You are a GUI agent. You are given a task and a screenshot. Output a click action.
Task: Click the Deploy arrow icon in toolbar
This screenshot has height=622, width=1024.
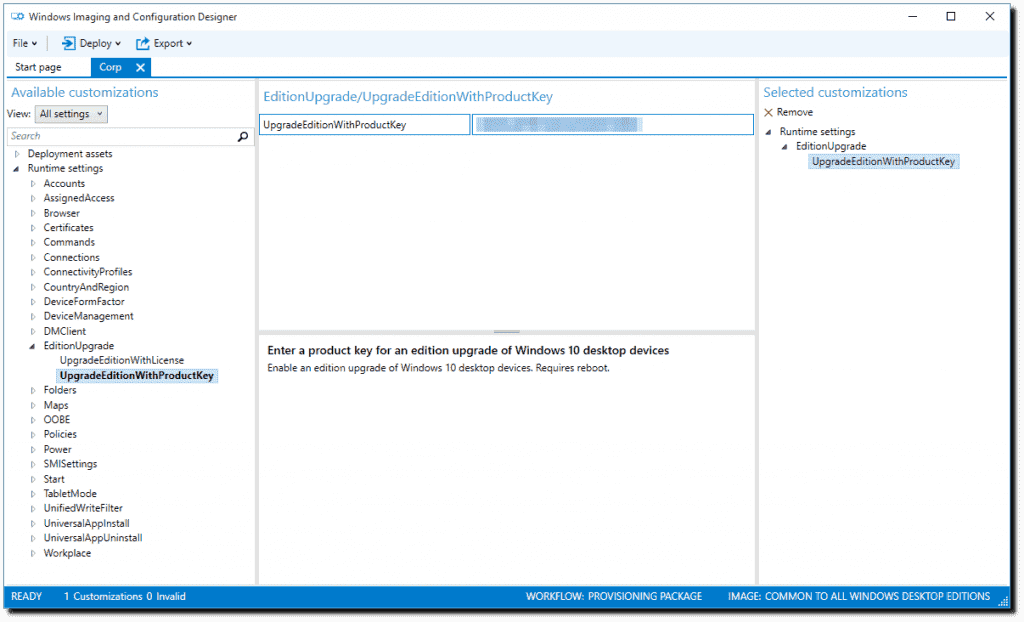(69, 43)
